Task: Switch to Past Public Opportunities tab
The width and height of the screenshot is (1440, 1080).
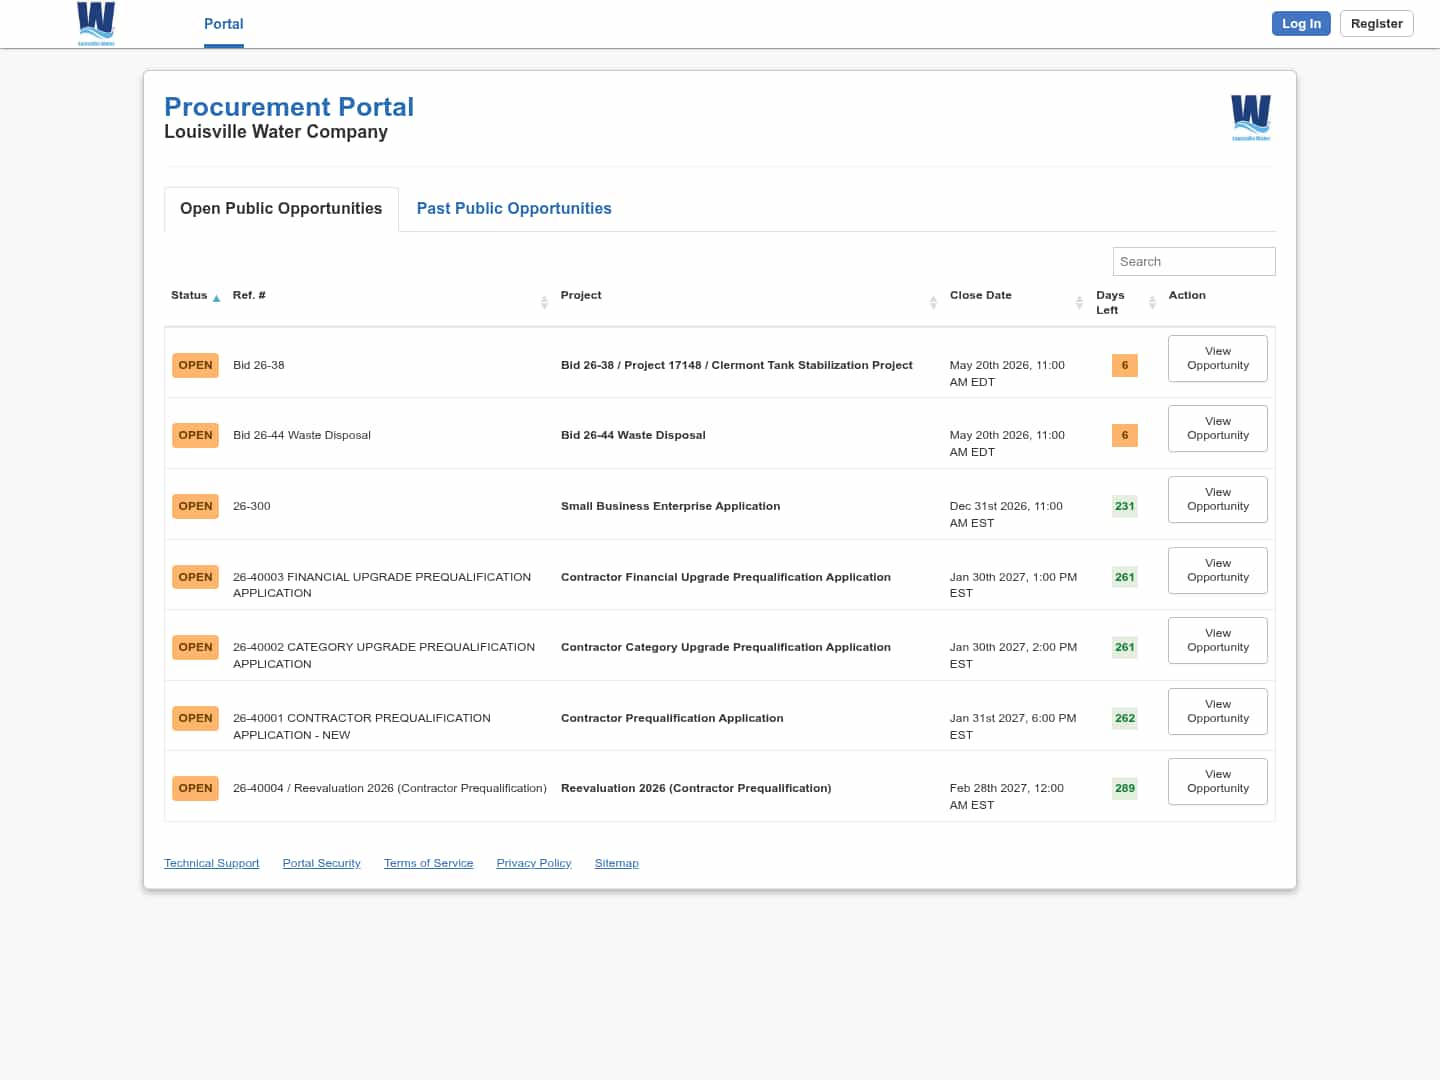Action: (514, 209)
